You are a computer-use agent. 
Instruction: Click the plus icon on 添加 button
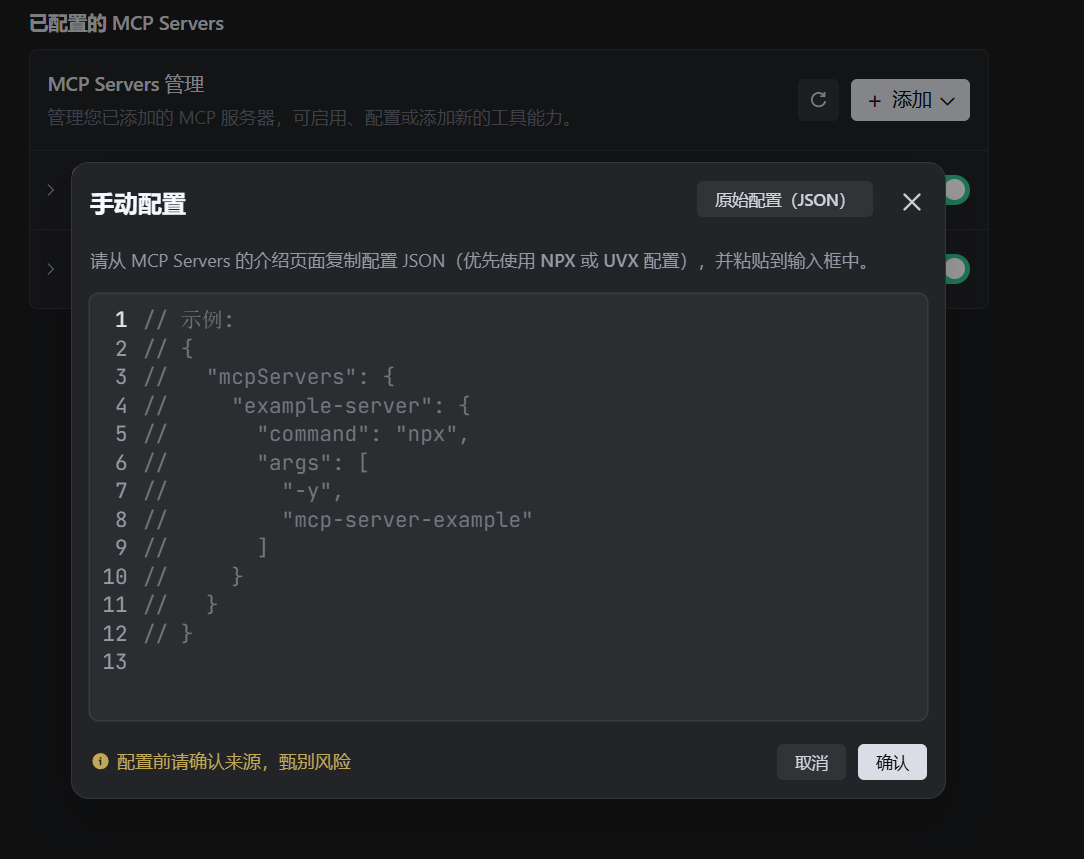(x=875, y=101)
